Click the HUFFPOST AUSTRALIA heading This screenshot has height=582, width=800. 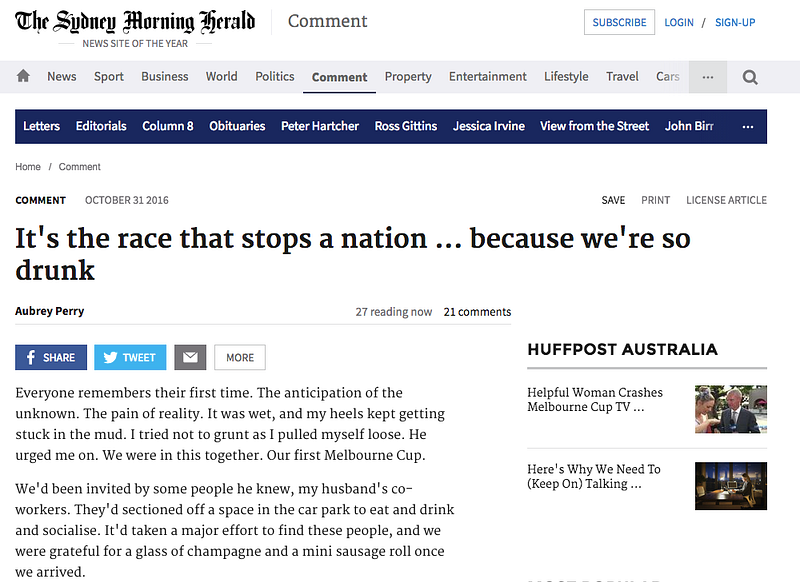coord(622,349)
